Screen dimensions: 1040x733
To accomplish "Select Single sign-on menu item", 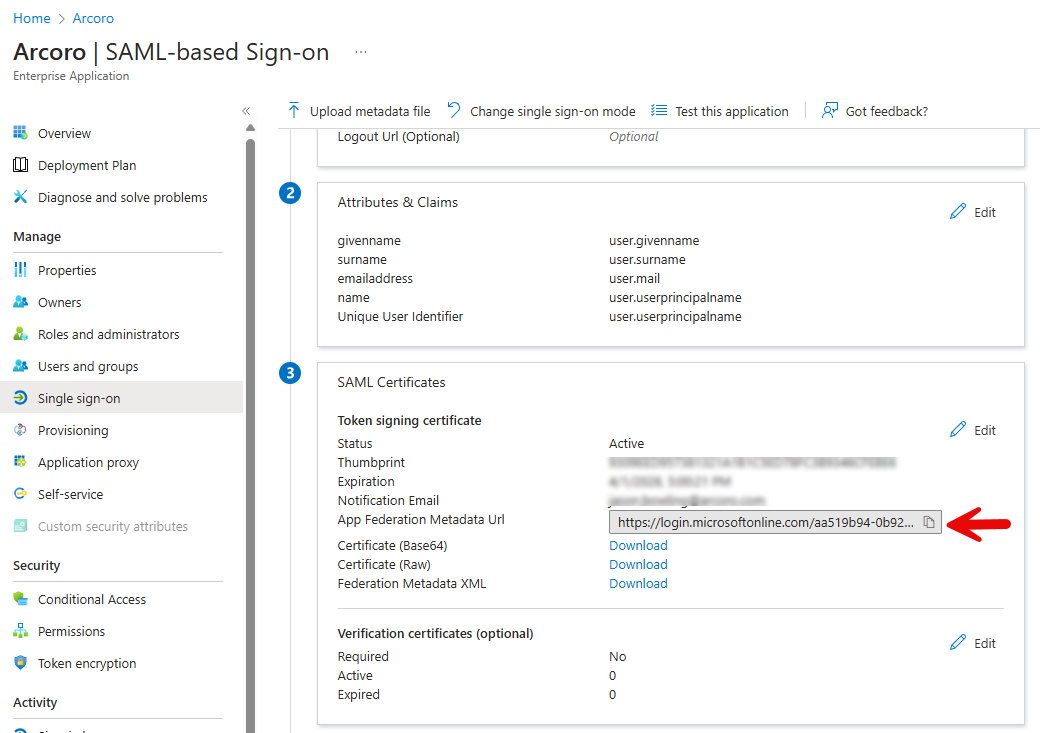I will [121, 398].
